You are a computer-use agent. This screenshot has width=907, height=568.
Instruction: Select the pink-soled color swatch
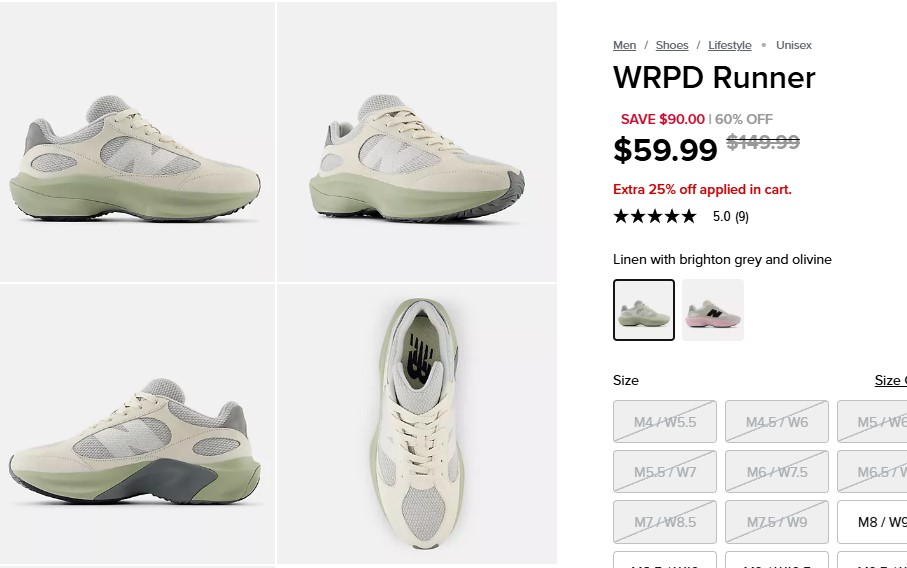(x=713, y=310)
